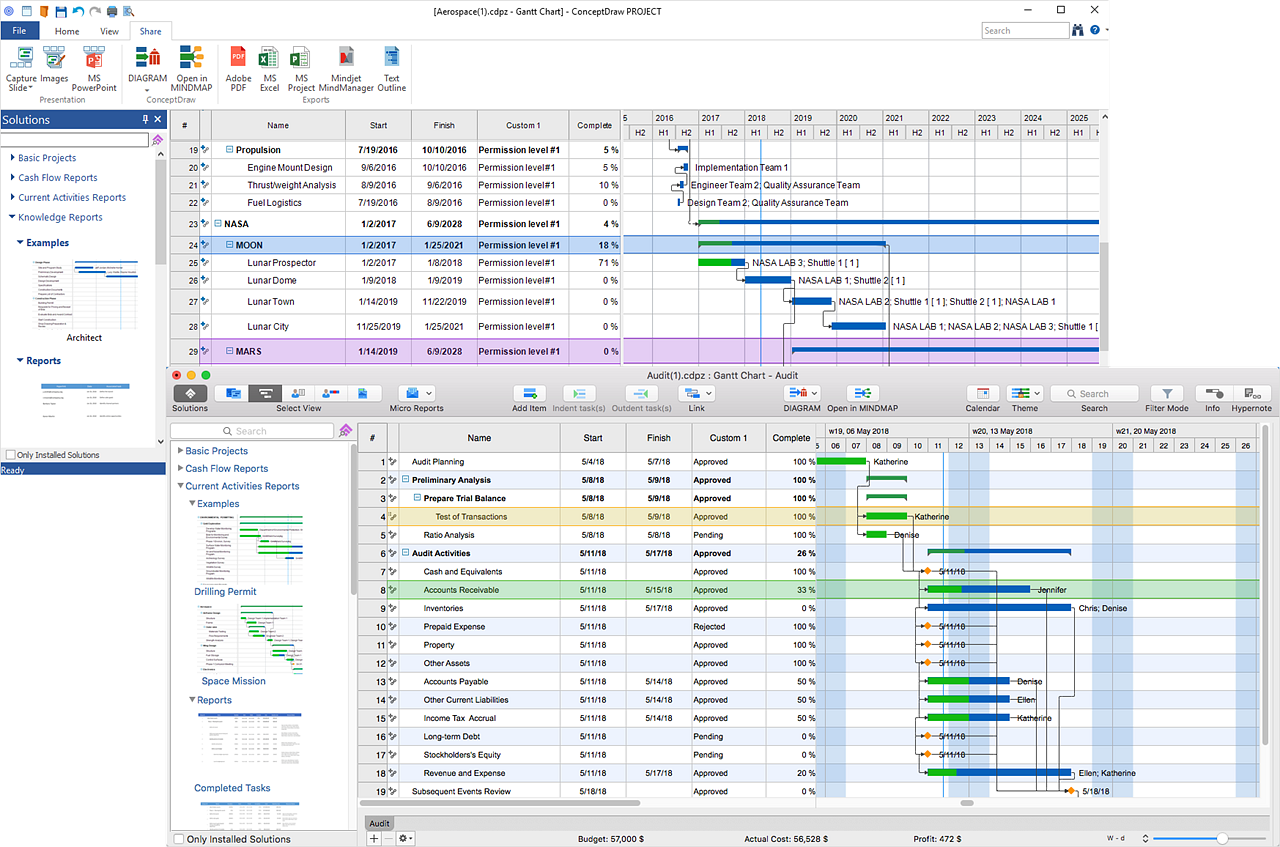Click Lunar Prospector task name
1280x847 pixels.
(281, 263)
